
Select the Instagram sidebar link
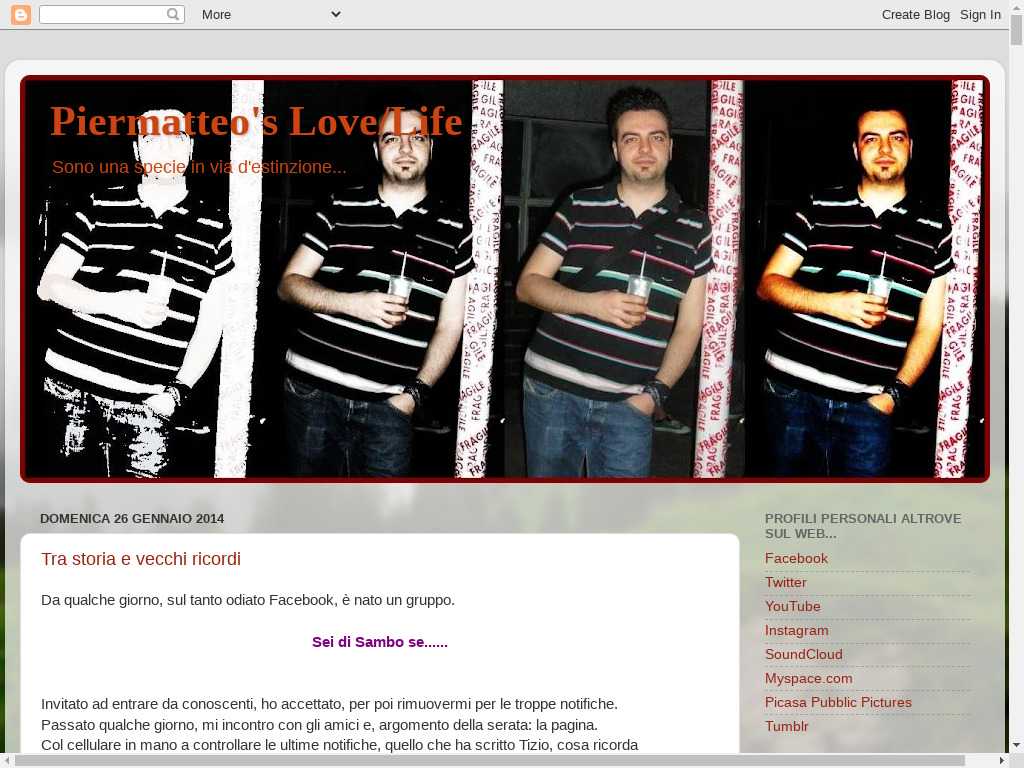(796, 630)
